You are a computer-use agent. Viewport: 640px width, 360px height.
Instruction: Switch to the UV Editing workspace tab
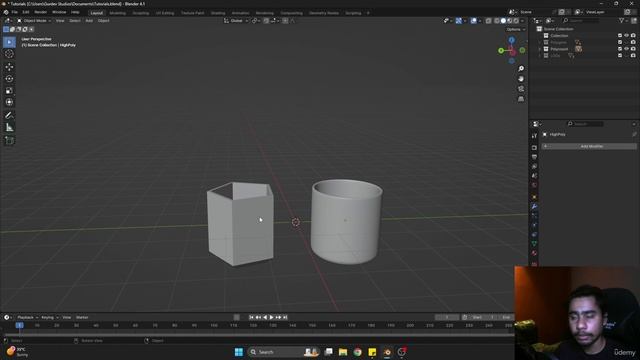tap(165, 13)
